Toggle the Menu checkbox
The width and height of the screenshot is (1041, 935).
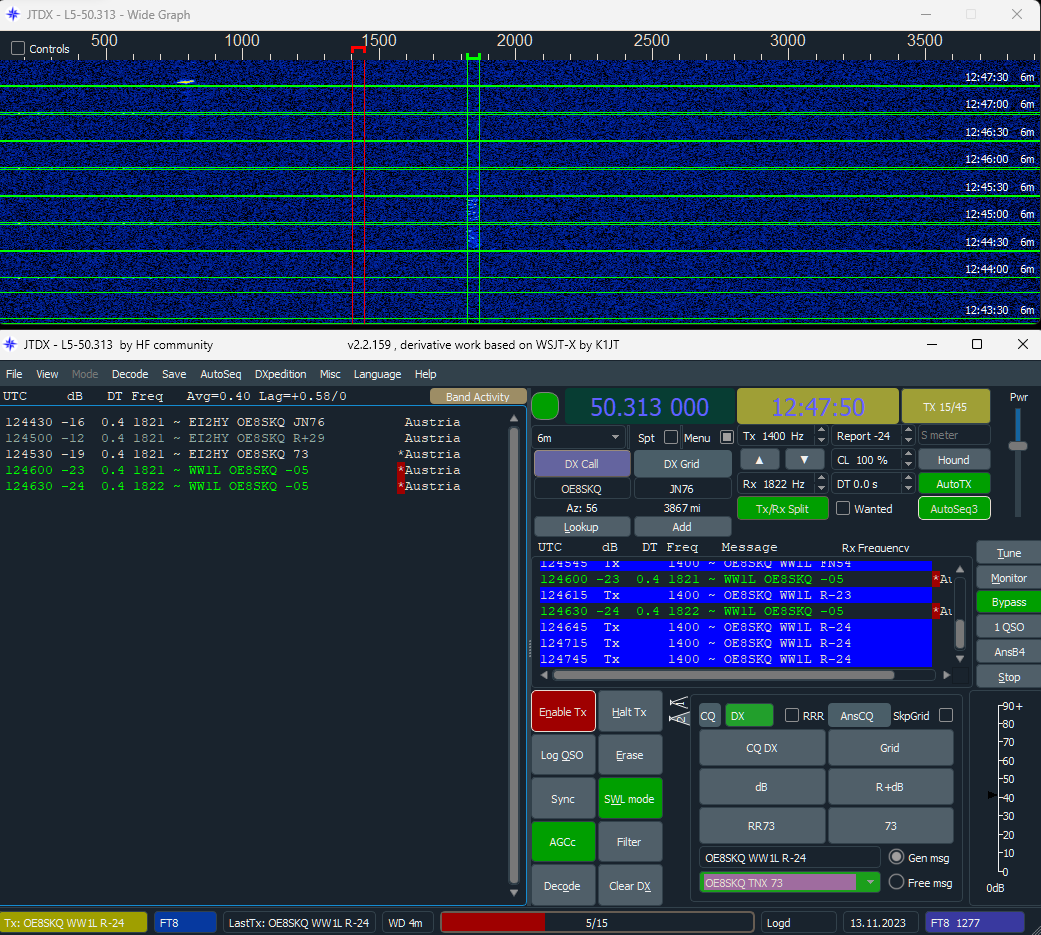pyautogui.click(x=726, y=438)
